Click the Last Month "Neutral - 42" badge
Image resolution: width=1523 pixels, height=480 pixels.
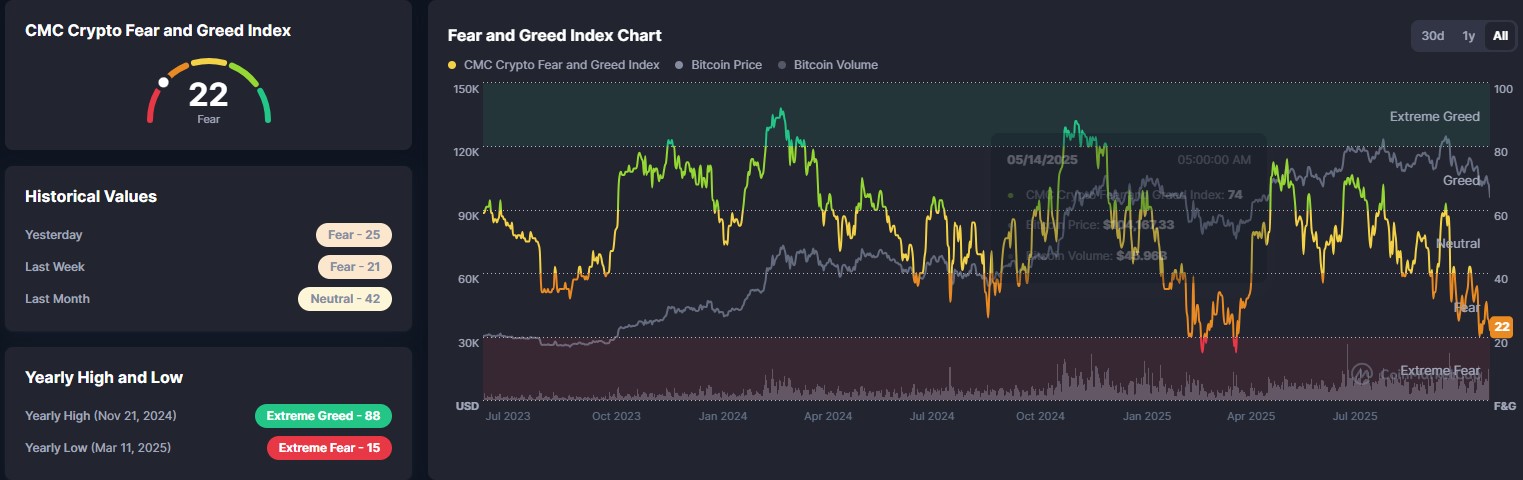click(345, 299)
